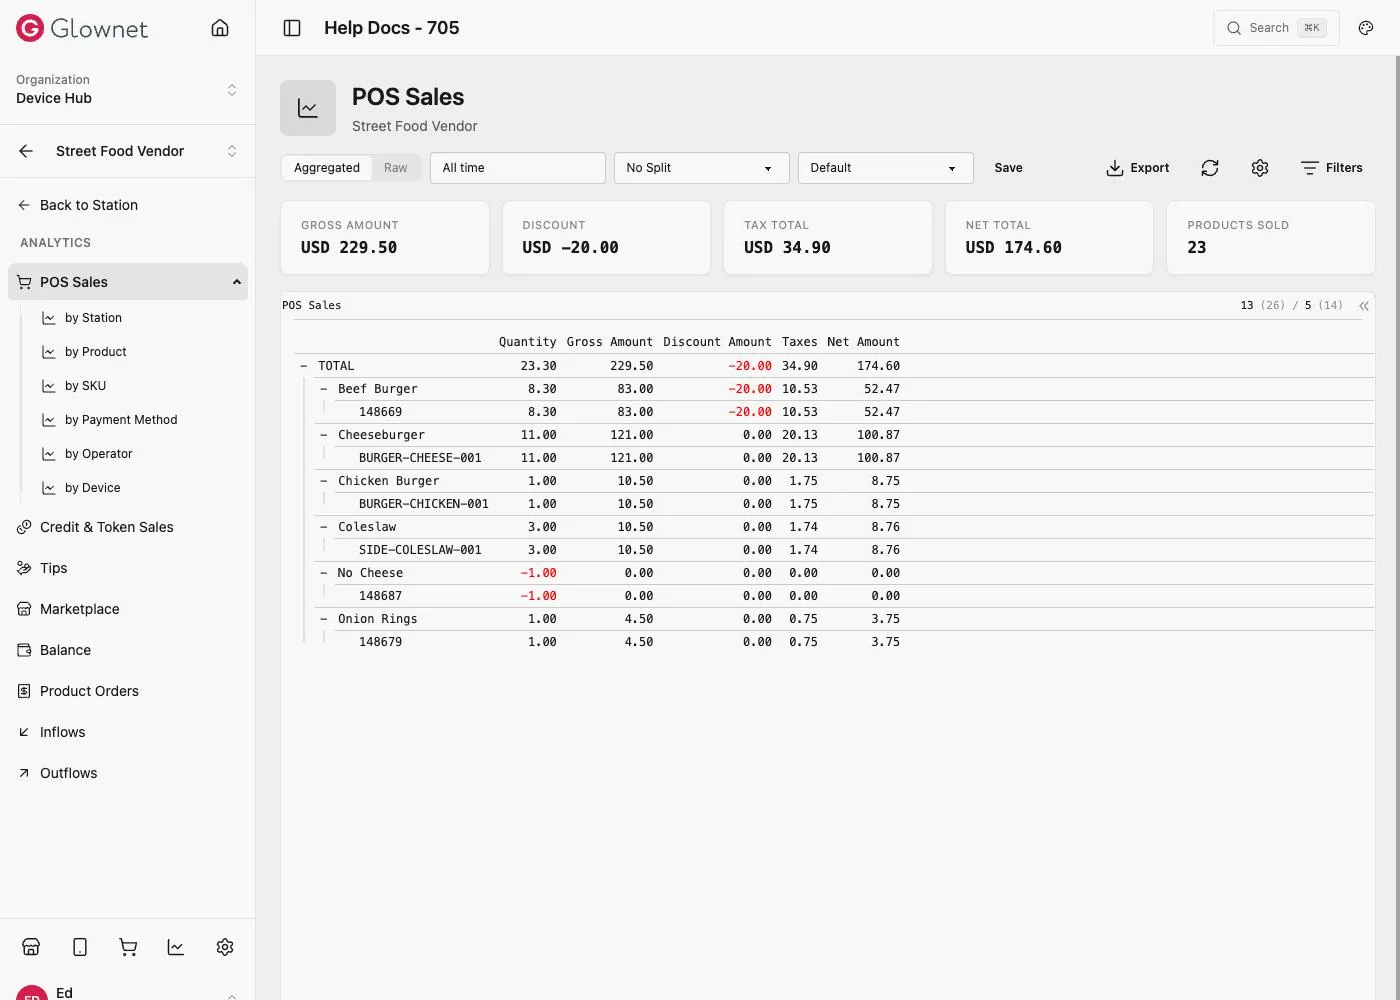Go to Marketplace analytics
The width and height of the screenshot is (1400, 1000).
79,609
